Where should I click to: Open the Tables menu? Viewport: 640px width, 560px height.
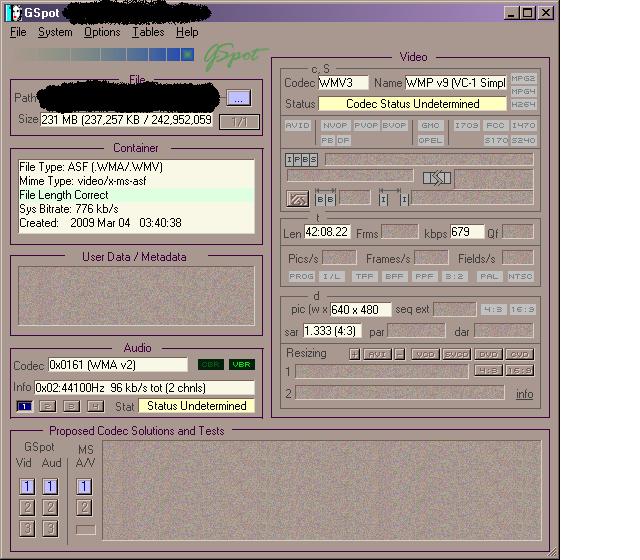tap(148, 32)
